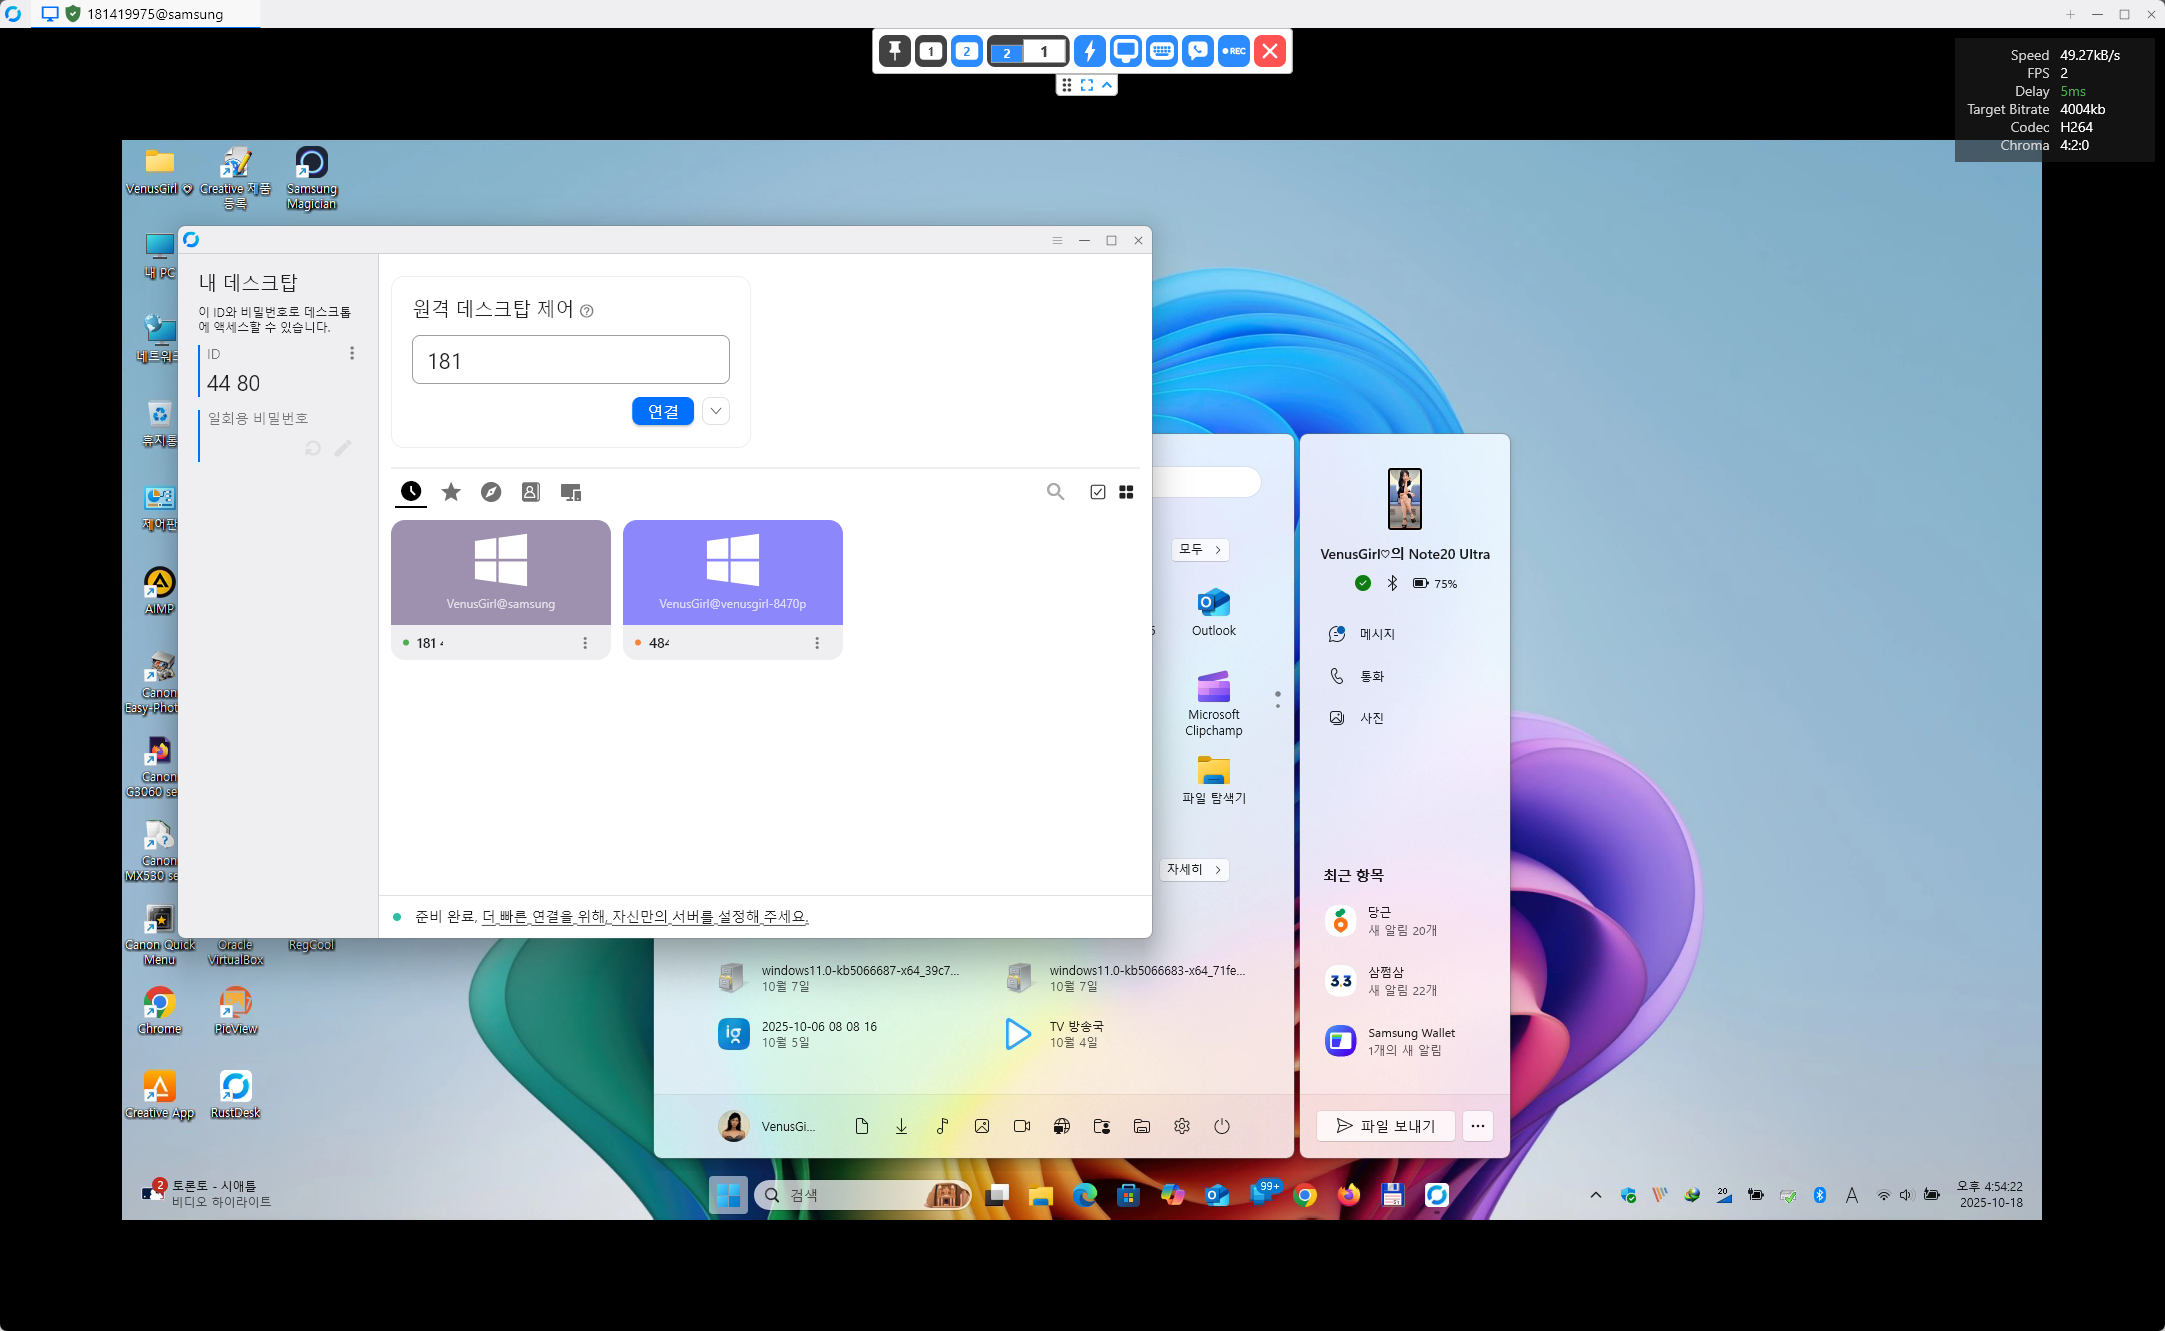Open search magnifier in peer list
The width and height of the screenshot is (2165, 1331).
[x=1055, y=492]
